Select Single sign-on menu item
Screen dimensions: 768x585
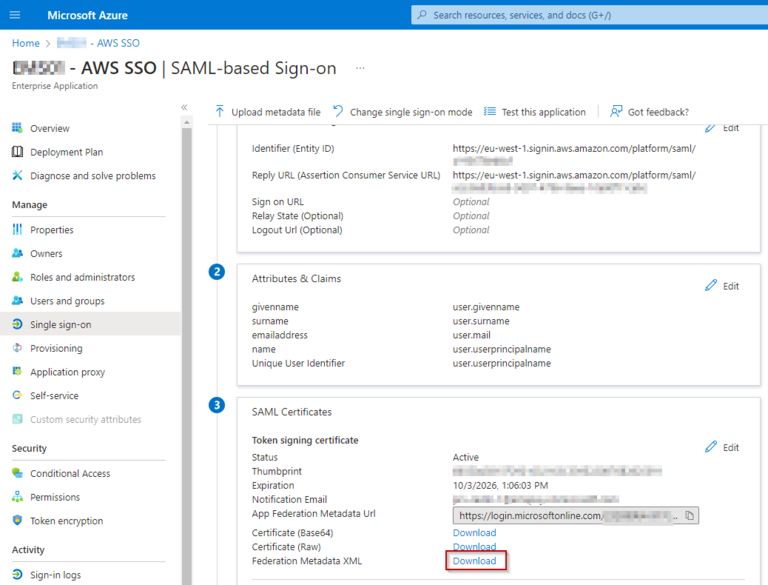click(x=61, y=325)
